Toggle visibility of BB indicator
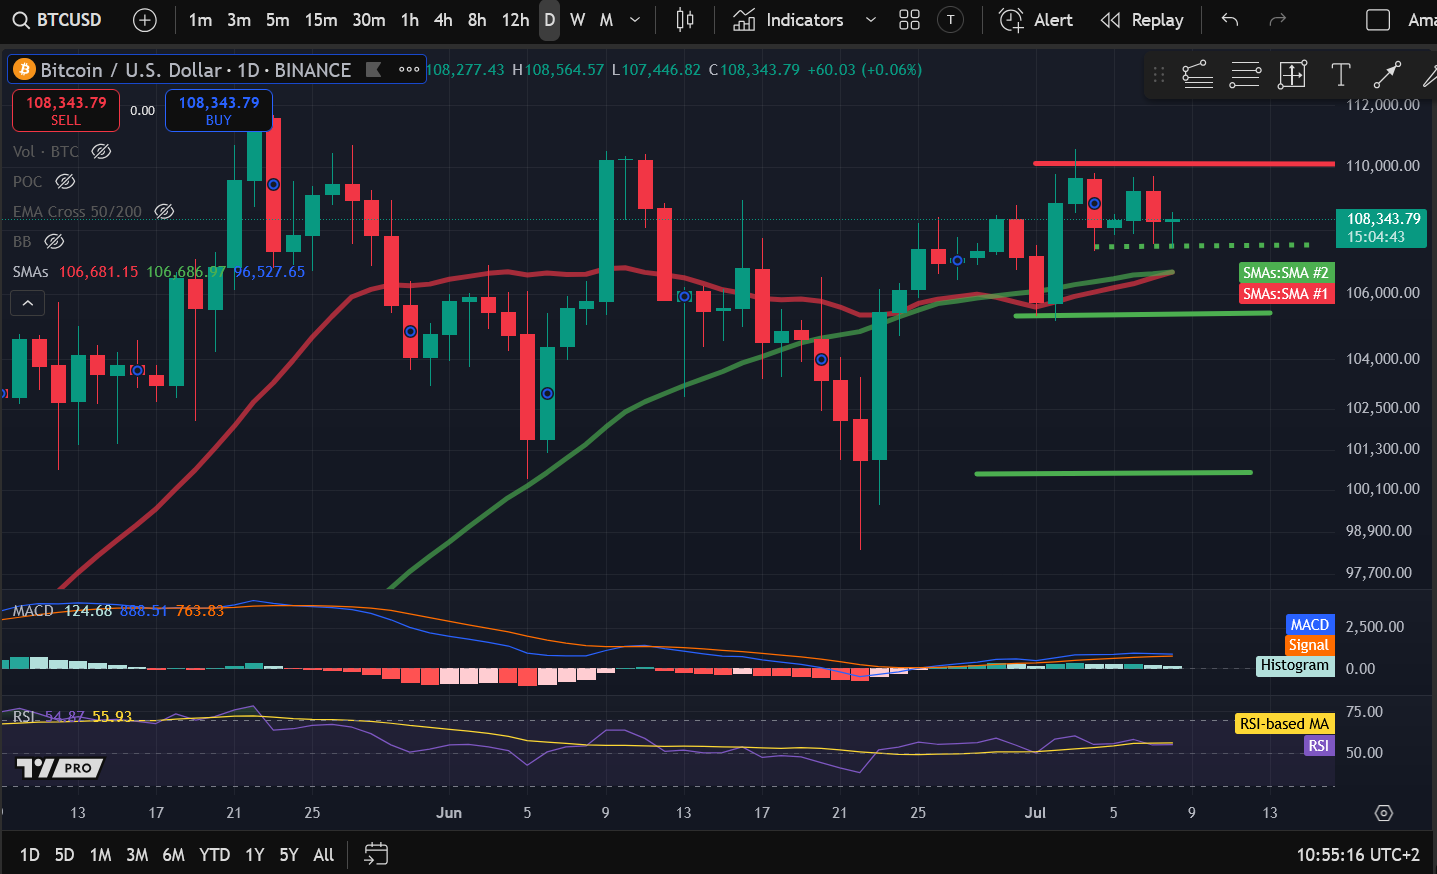This screenshot has width=1437, height=874. (x=54, y=241)
